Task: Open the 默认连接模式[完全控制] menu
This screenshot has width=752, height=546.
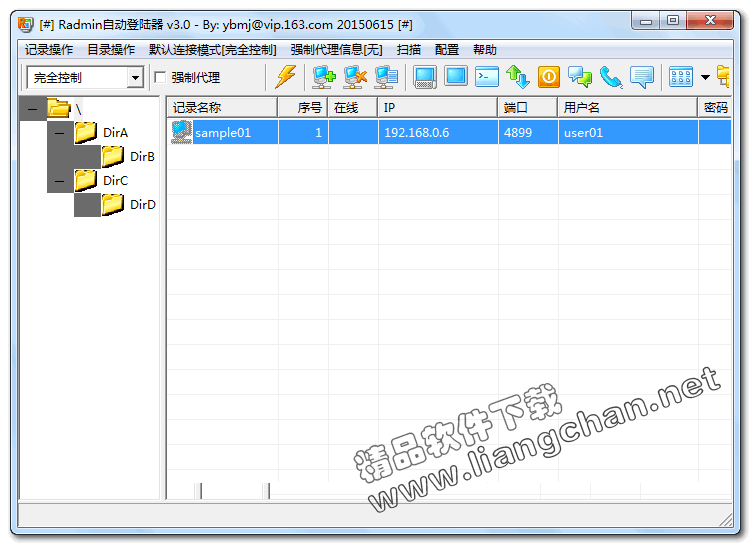Action: [x=212, y=49]
